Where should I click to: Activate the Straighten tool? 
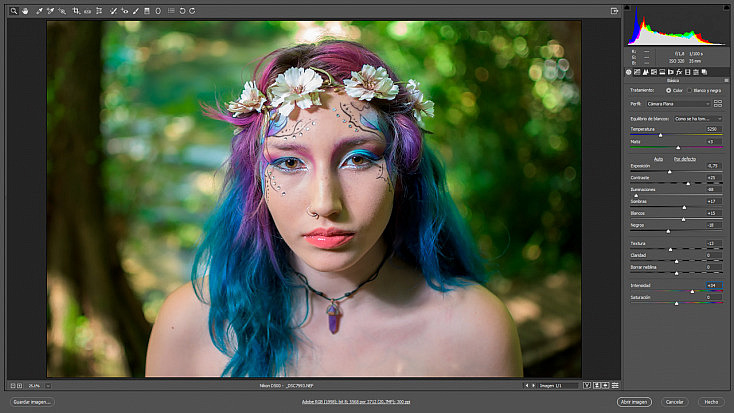pos(88,11)
